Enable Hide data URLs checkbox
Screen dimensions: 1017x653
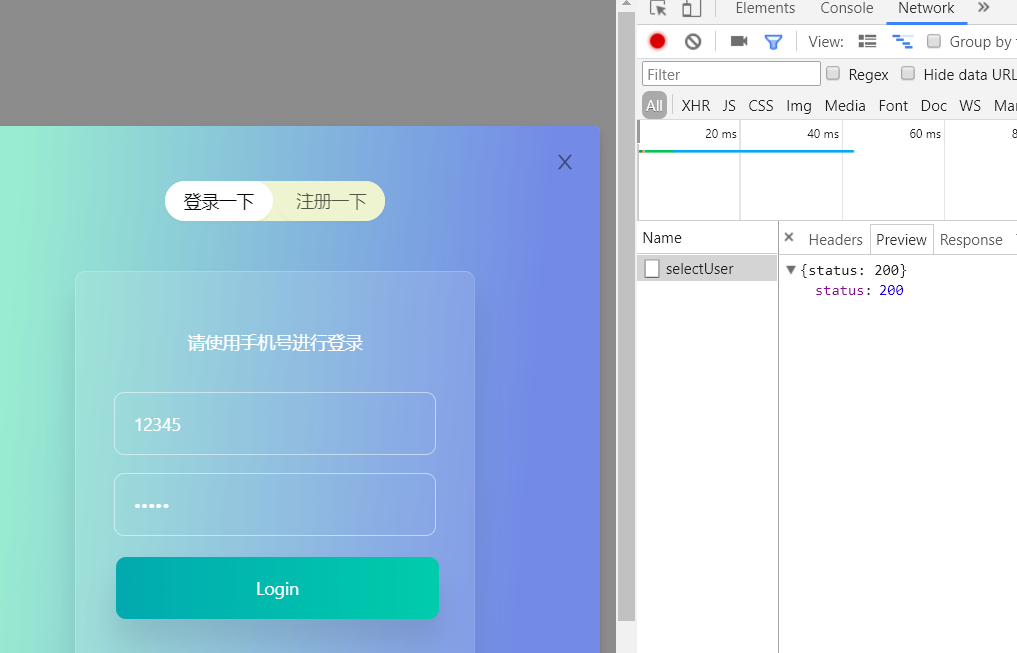tap(908, 73)
